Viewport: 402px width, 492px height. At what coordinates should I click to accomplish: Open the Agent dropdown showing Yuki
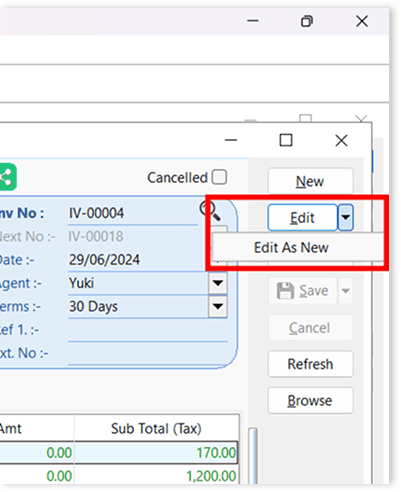pos(218,283)
